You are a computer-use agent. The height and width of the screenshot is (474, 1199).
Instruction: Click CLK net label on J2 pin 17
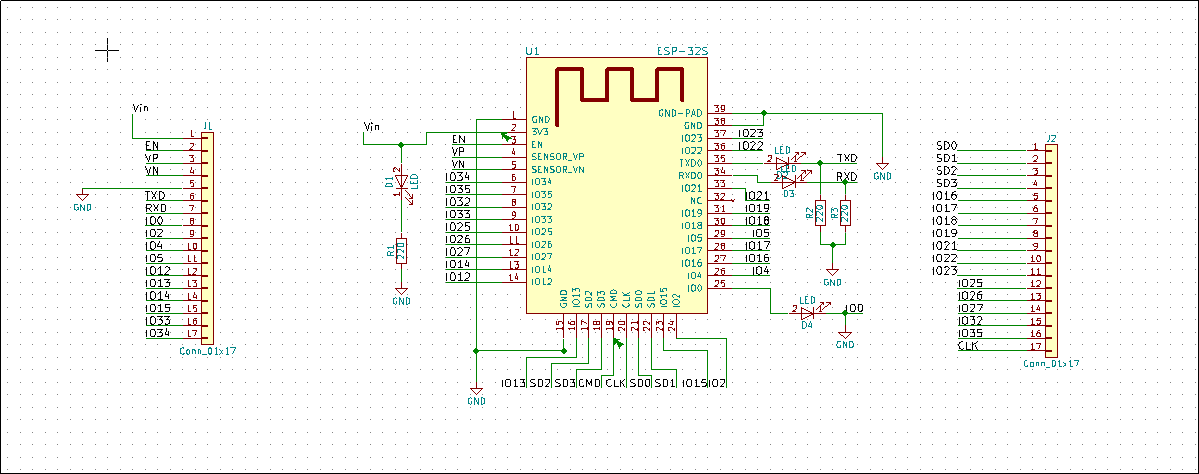[967, 346]
